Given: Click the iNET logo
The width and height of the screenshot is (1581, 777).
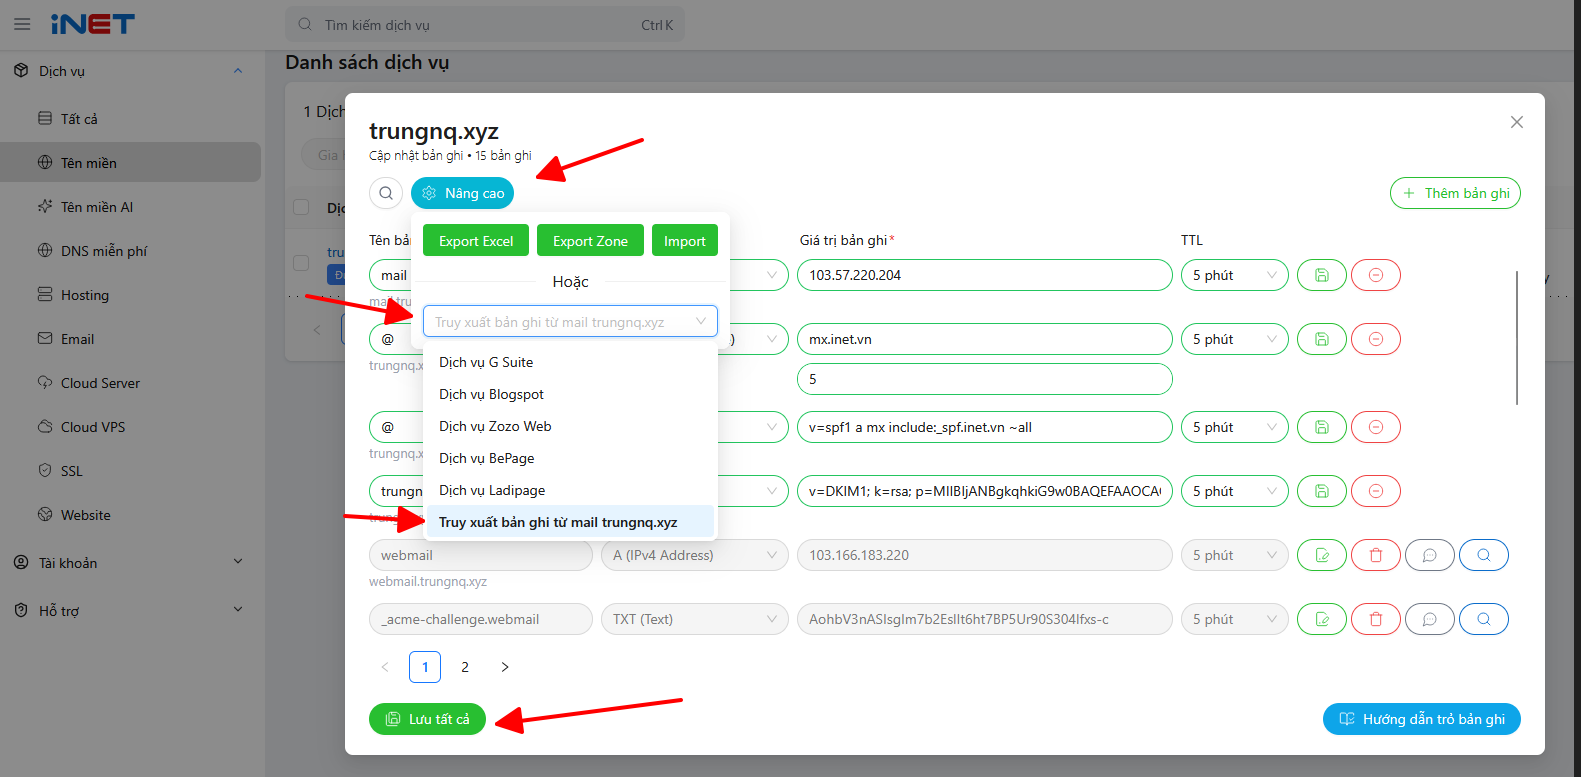Looking at the screenshot, I should click(93, 24).
